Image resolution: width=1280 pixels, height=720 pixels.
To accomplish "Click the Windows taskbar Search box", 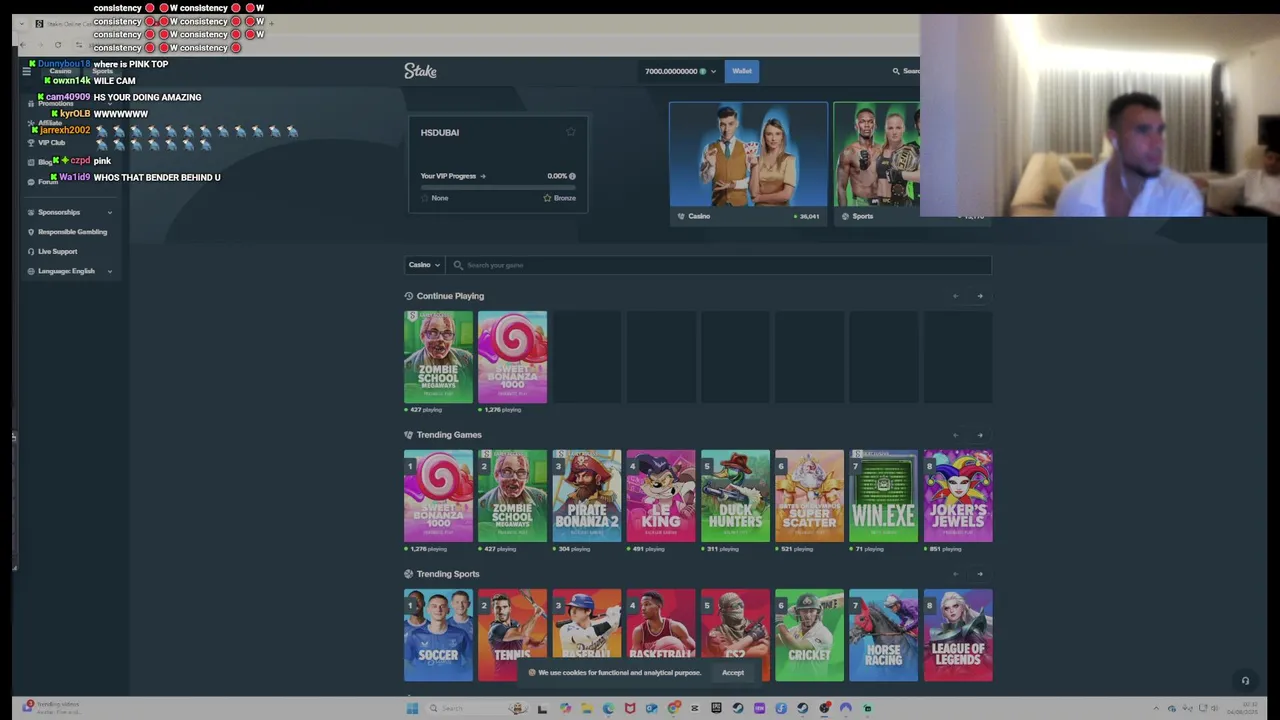I will pos(477,708).
